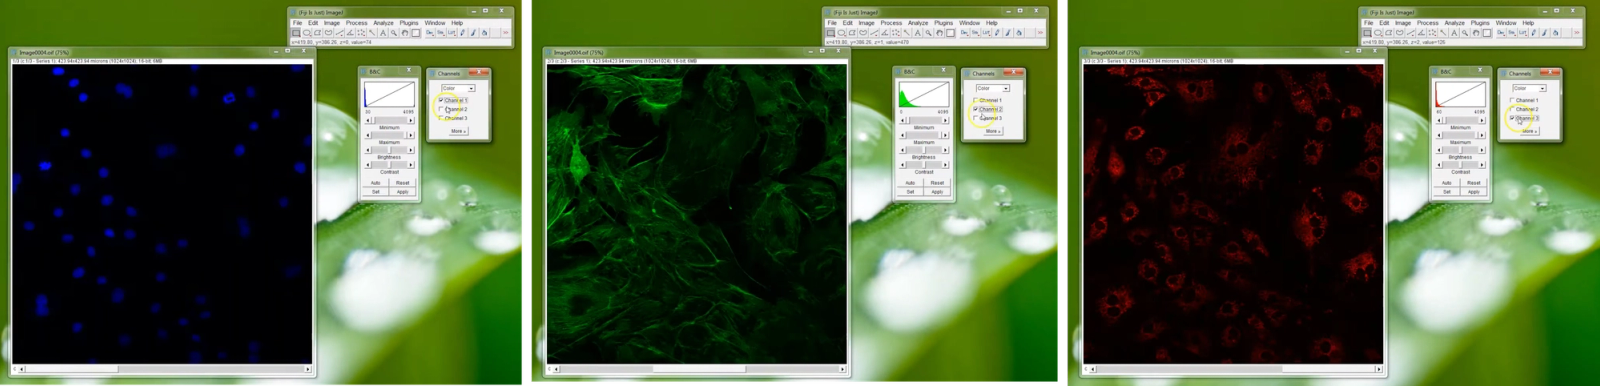
Task: Select Magnifying glass tool in blue-image panel toolbar
Action: pyautogui.click(x=394, y=33)
